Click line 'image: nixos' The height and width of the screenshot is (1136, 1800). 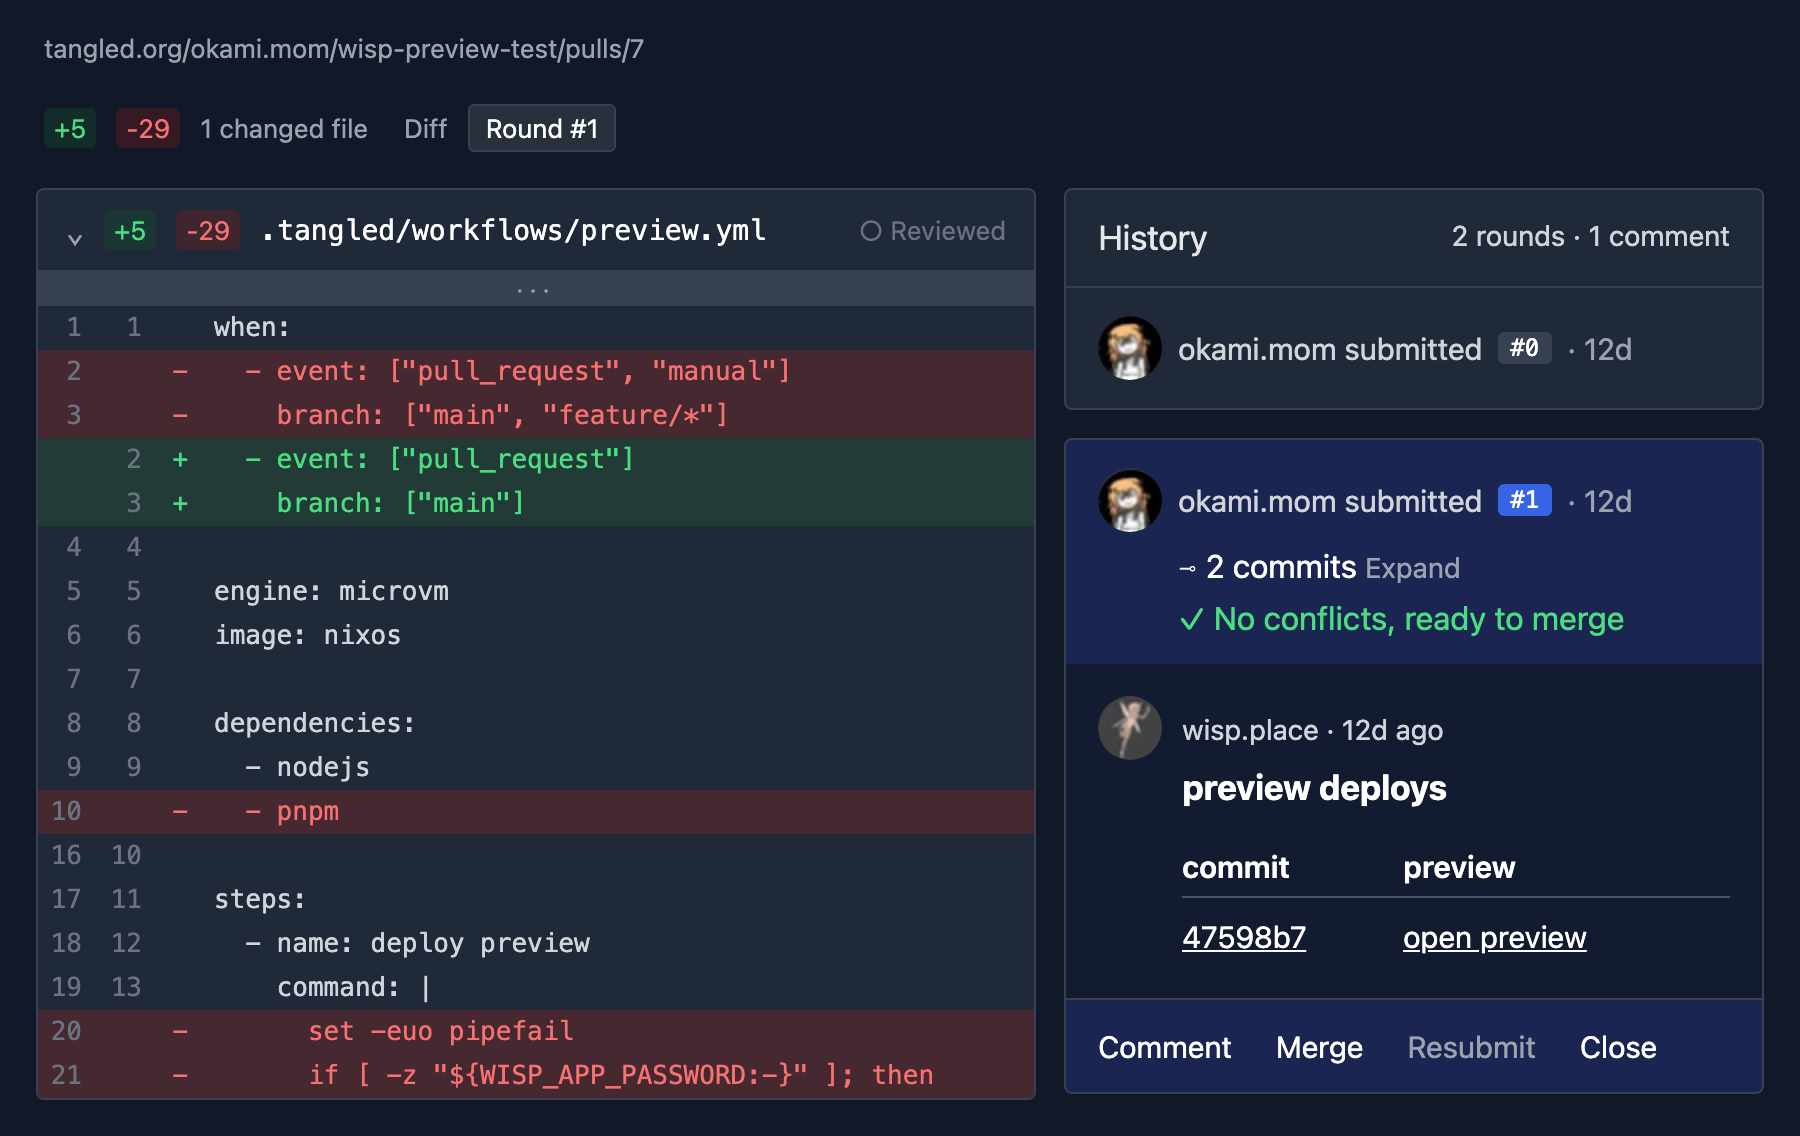[535, 635]
